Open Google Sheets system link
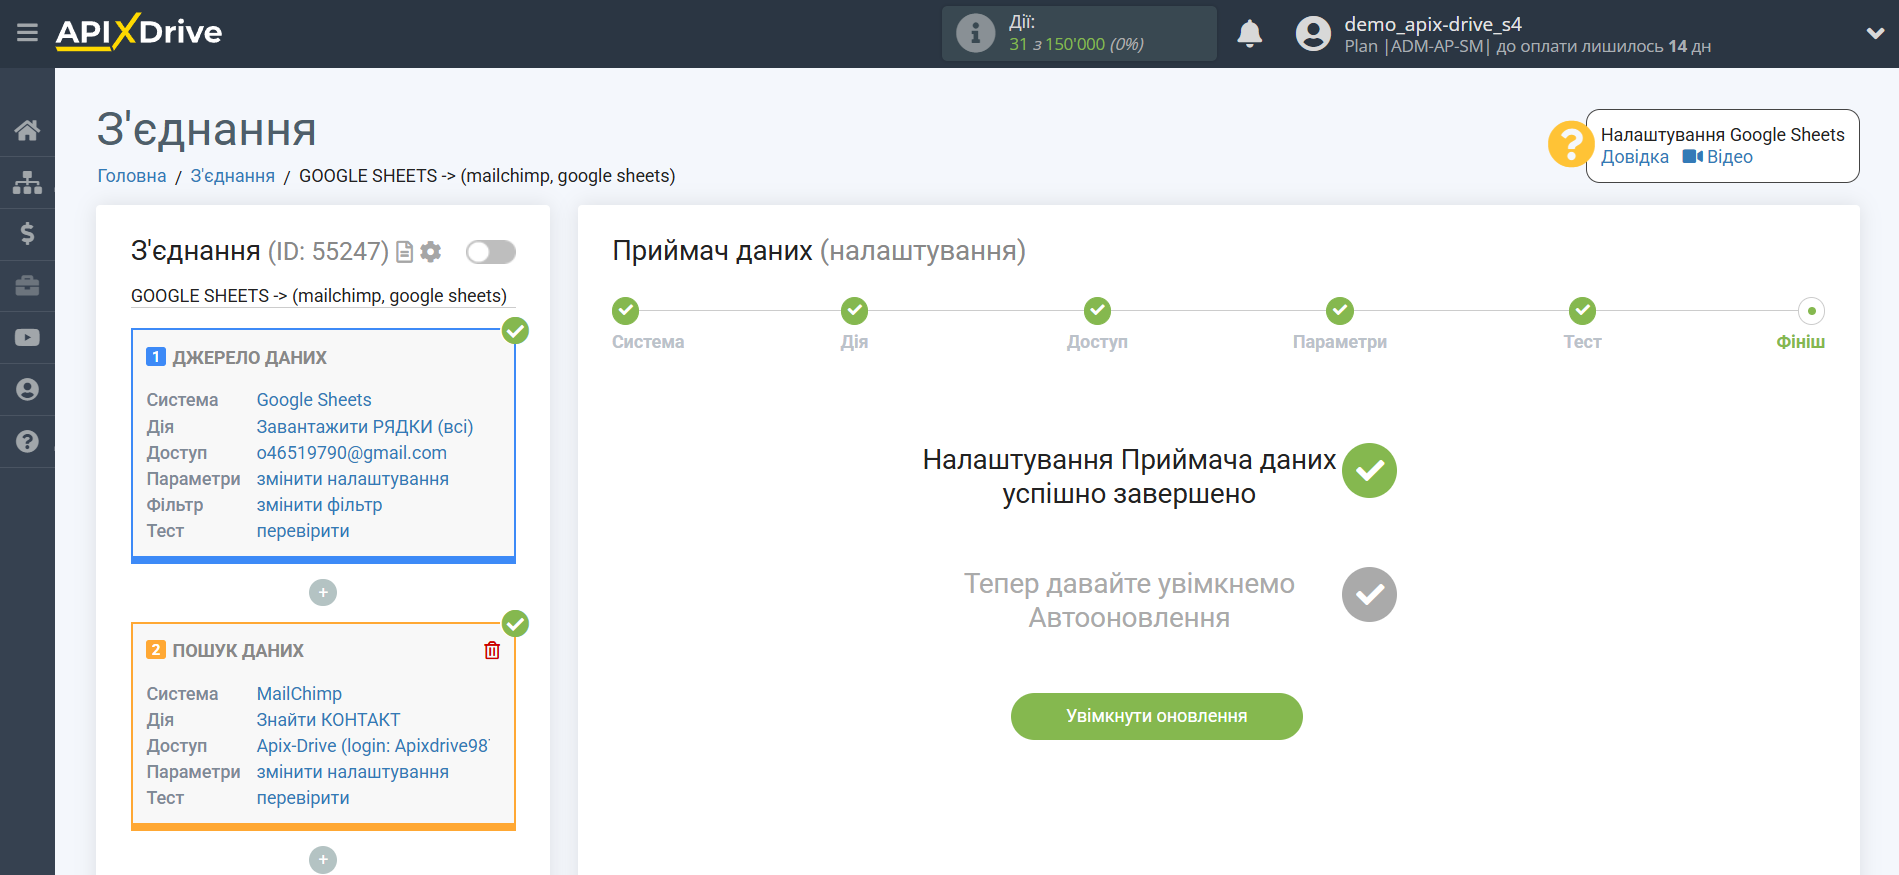1899x875 pixels. pyautogui.click(x=314, y=400)
